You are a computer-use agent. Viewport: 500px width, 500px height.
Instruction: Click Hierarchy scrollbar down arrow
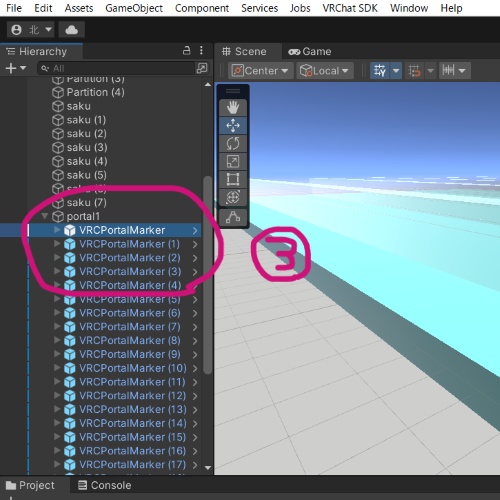point(208,468)
